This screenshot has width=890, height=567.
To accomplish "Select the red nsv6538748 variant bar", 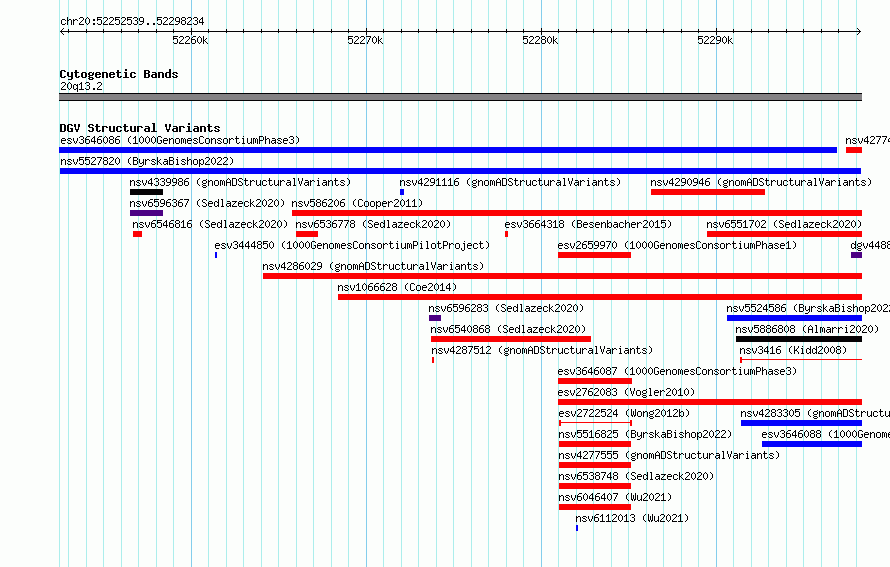I will click(595, 486).
